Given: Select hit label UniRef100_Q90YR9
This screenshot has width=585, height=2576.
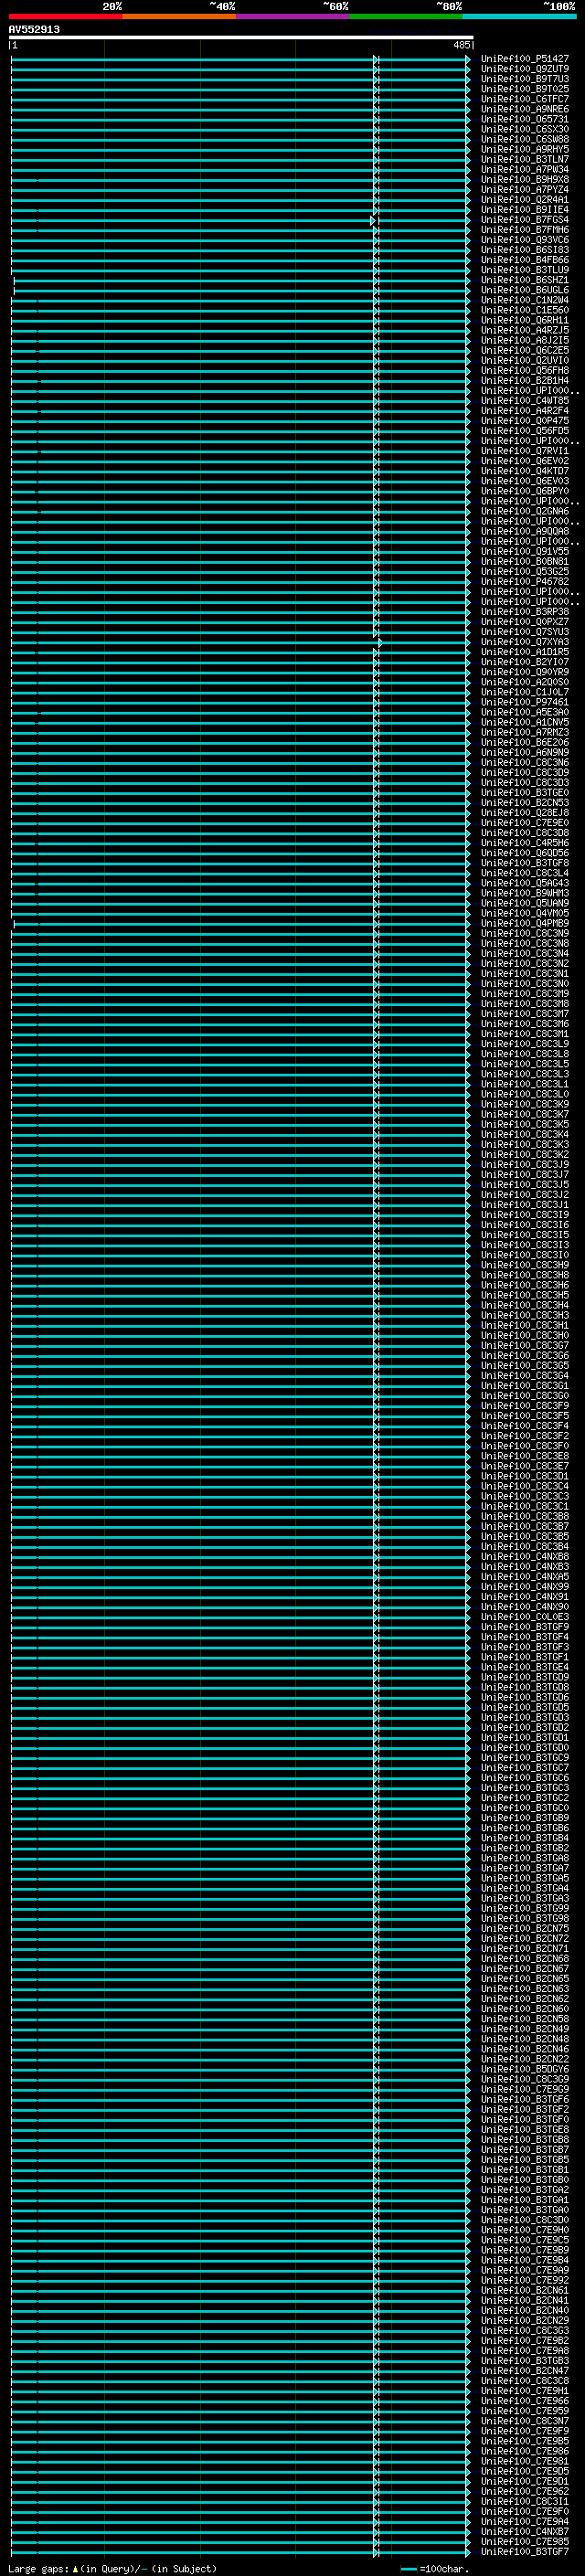Looking at the screenshot, I should (x=524, y=672).
